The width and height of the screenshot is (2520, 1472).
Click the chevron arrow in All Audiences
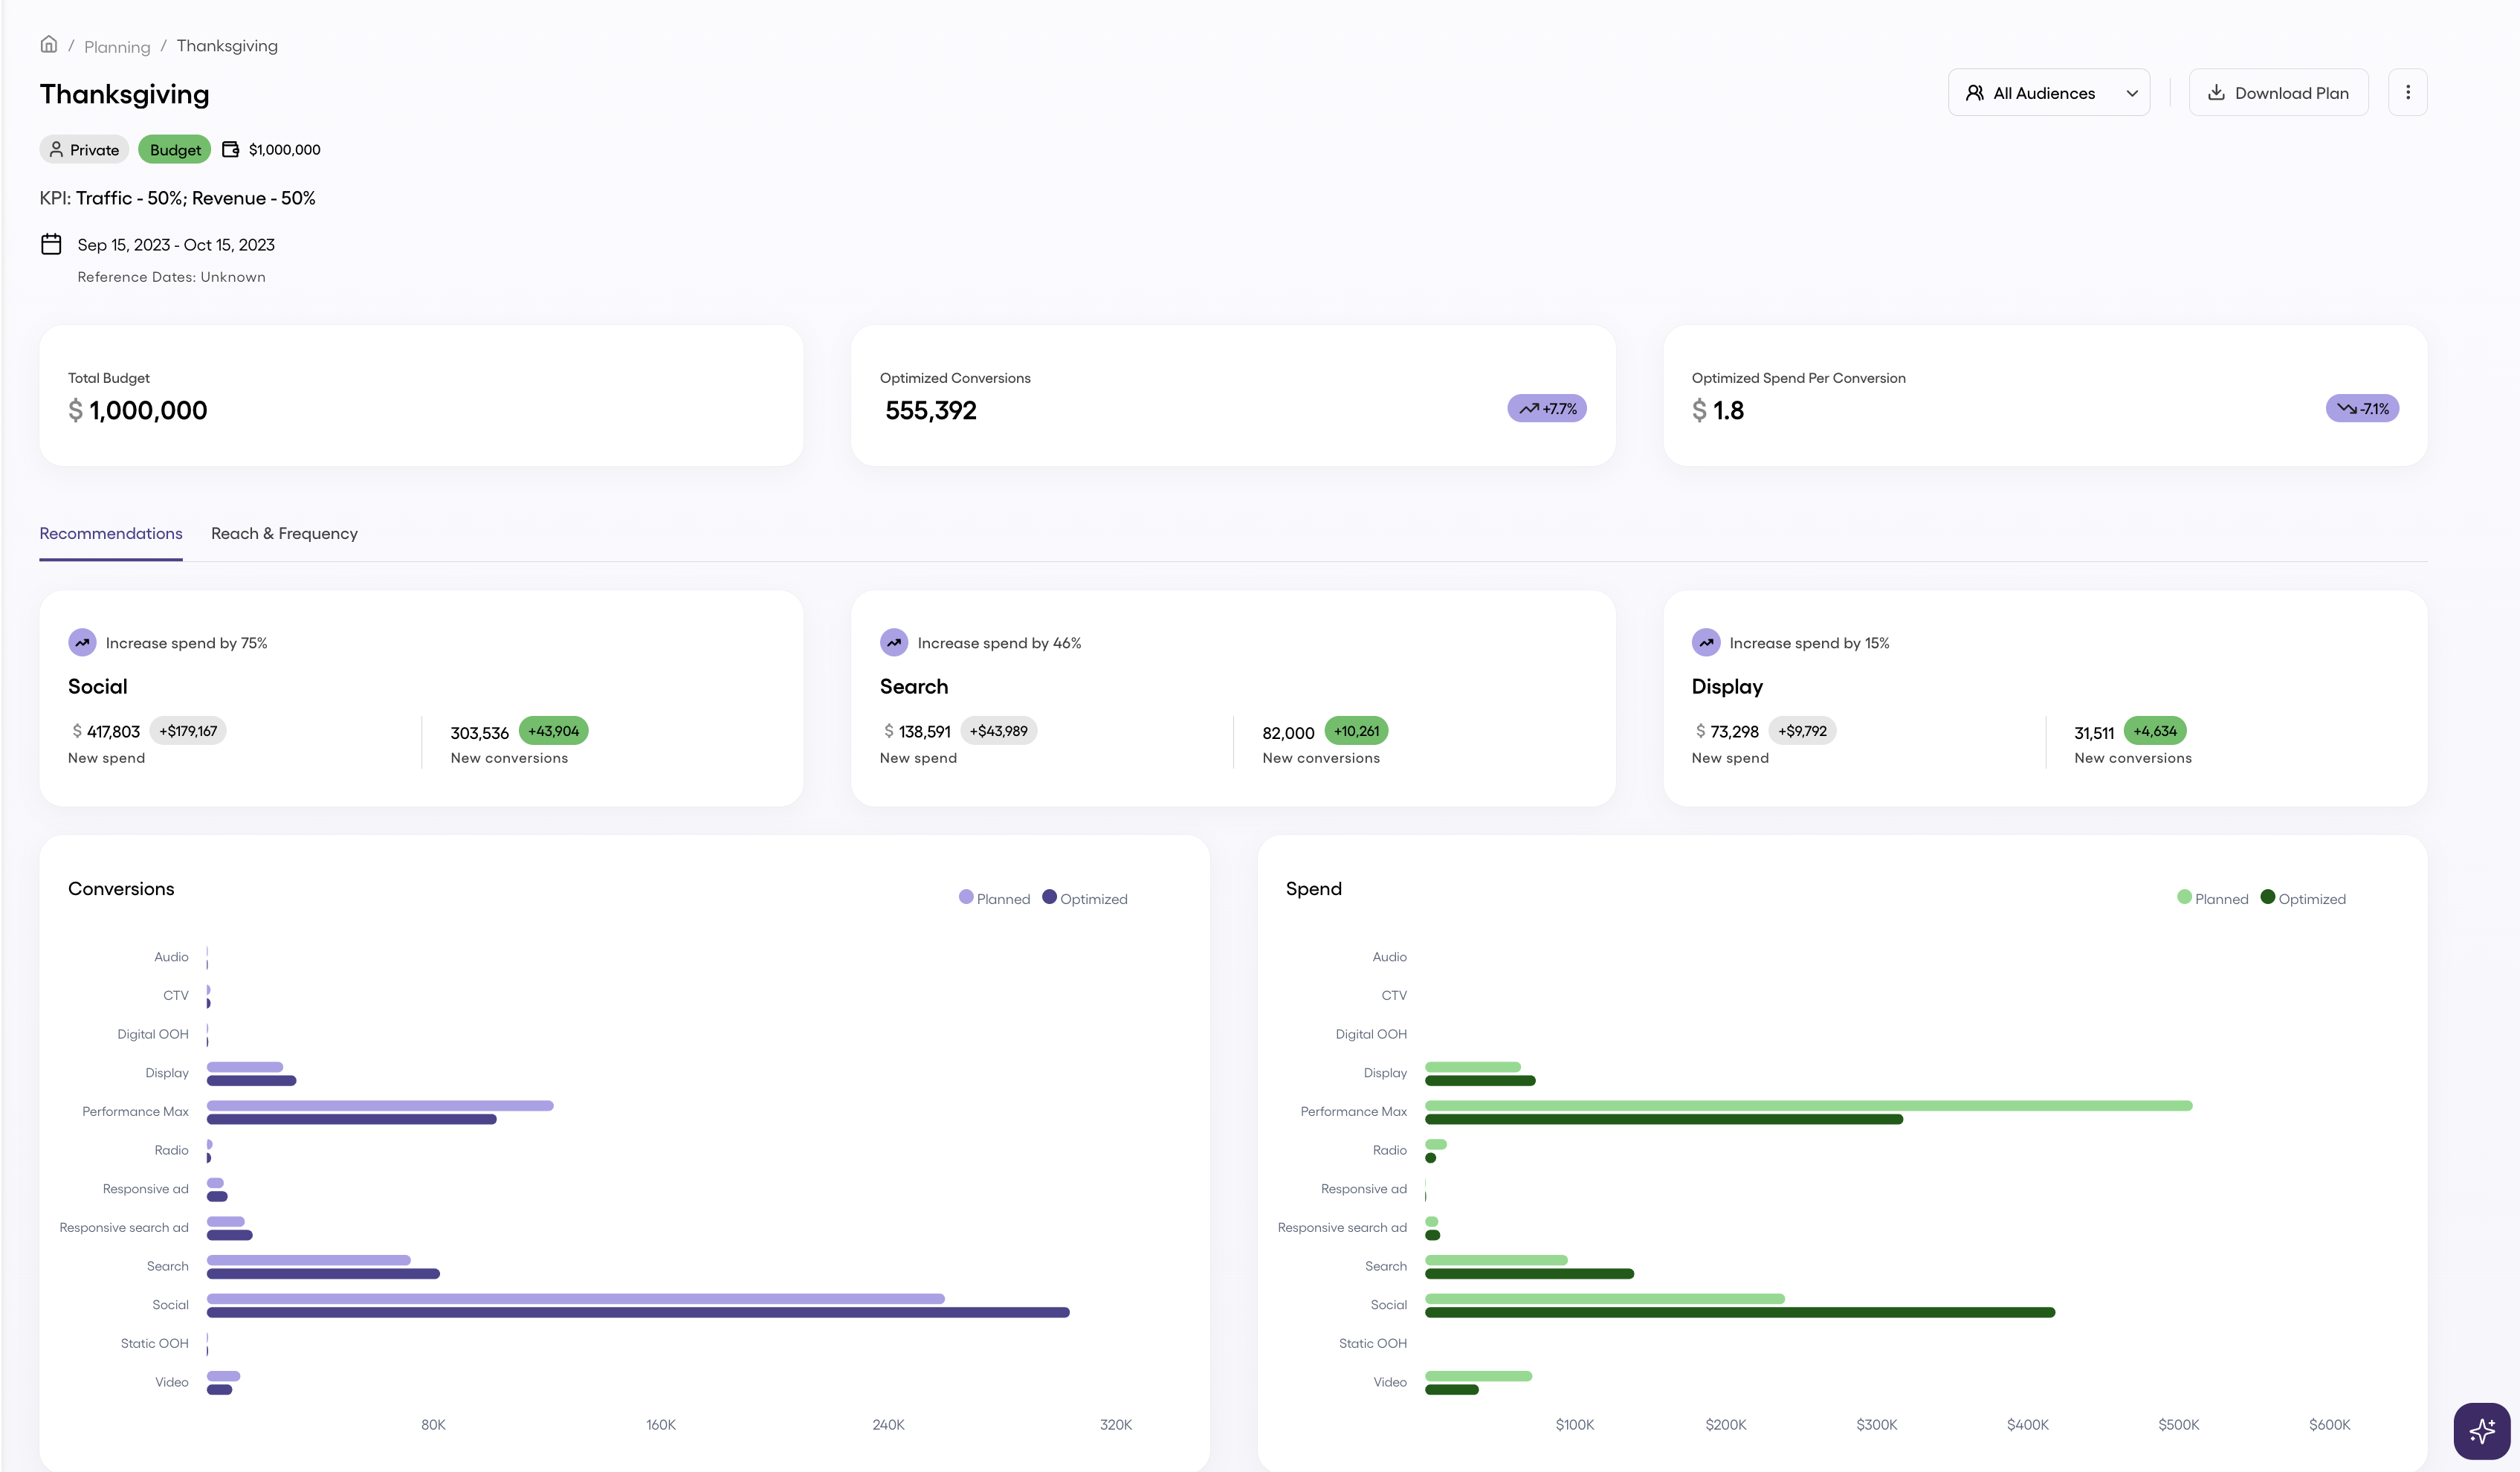point(2132,93)
